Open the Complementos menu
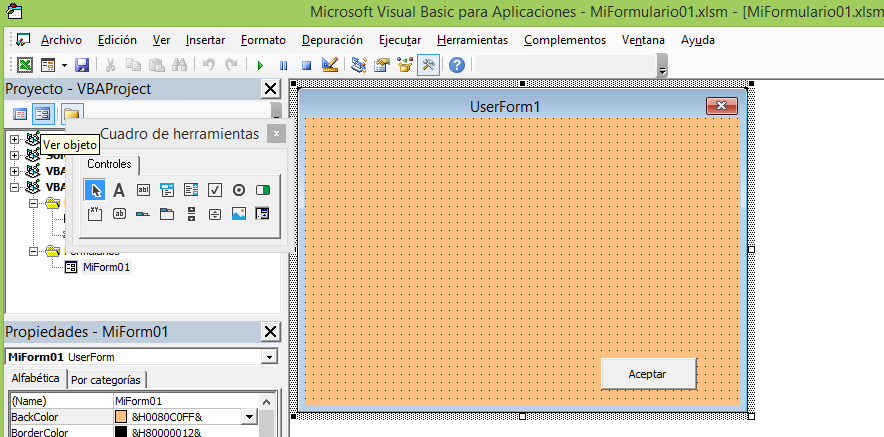The height and width of the screenshot is (437, 884). 565,40
